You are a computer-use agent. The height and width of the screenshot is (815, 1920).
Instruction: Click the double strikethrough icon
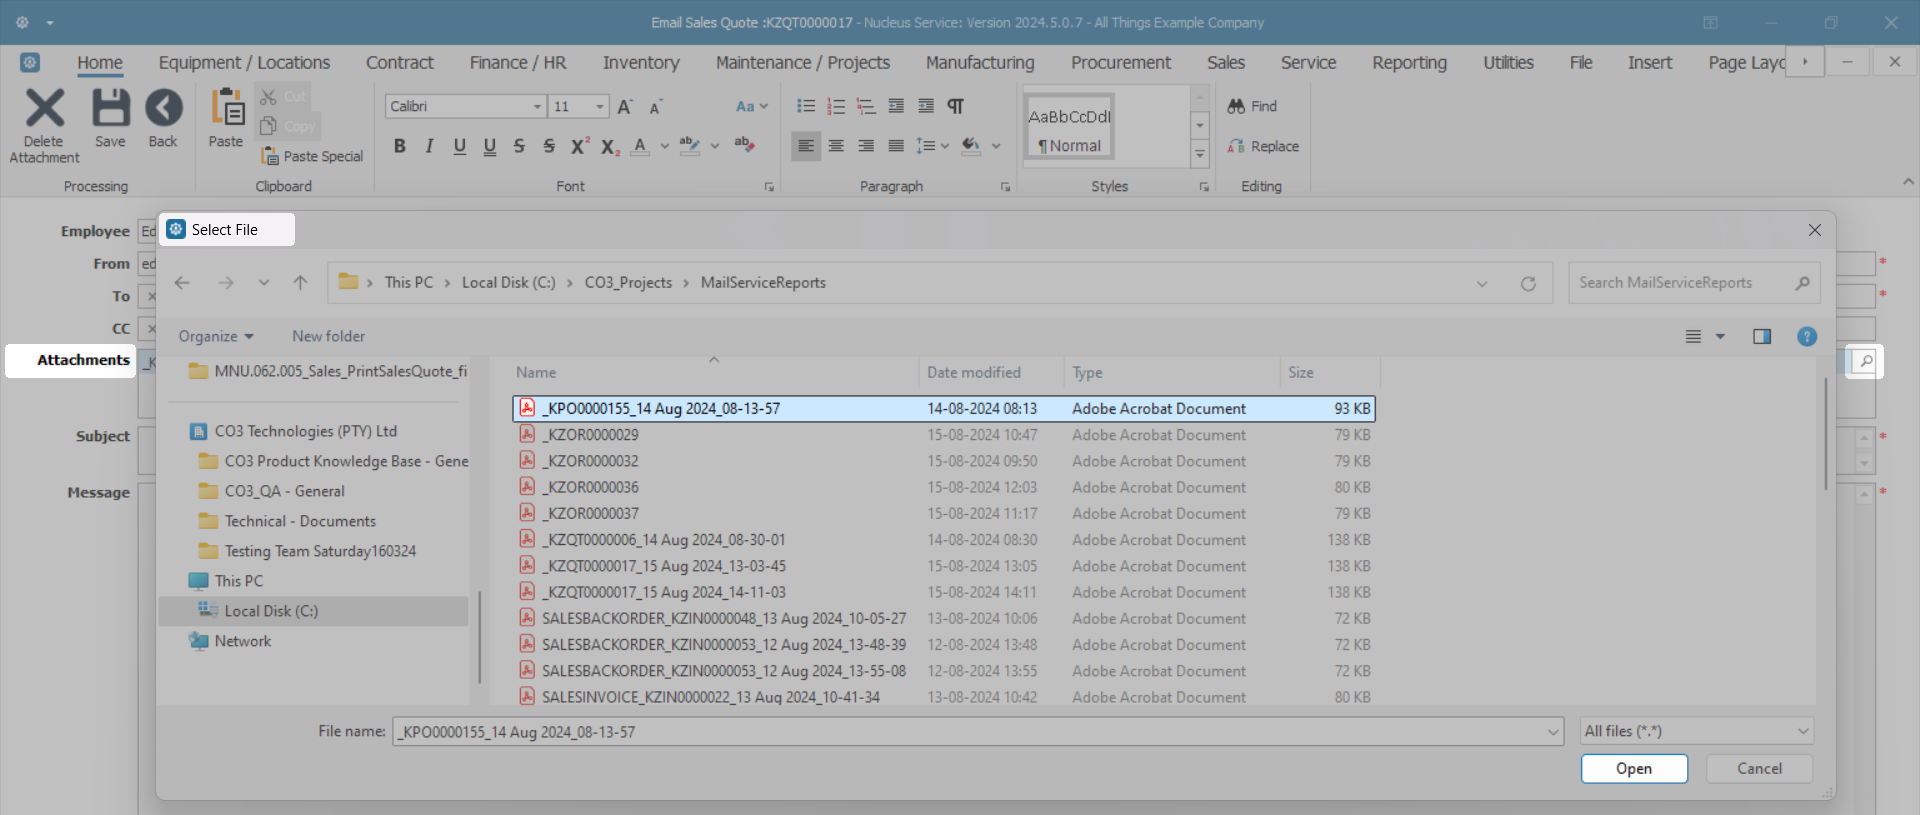pos(549,146)
